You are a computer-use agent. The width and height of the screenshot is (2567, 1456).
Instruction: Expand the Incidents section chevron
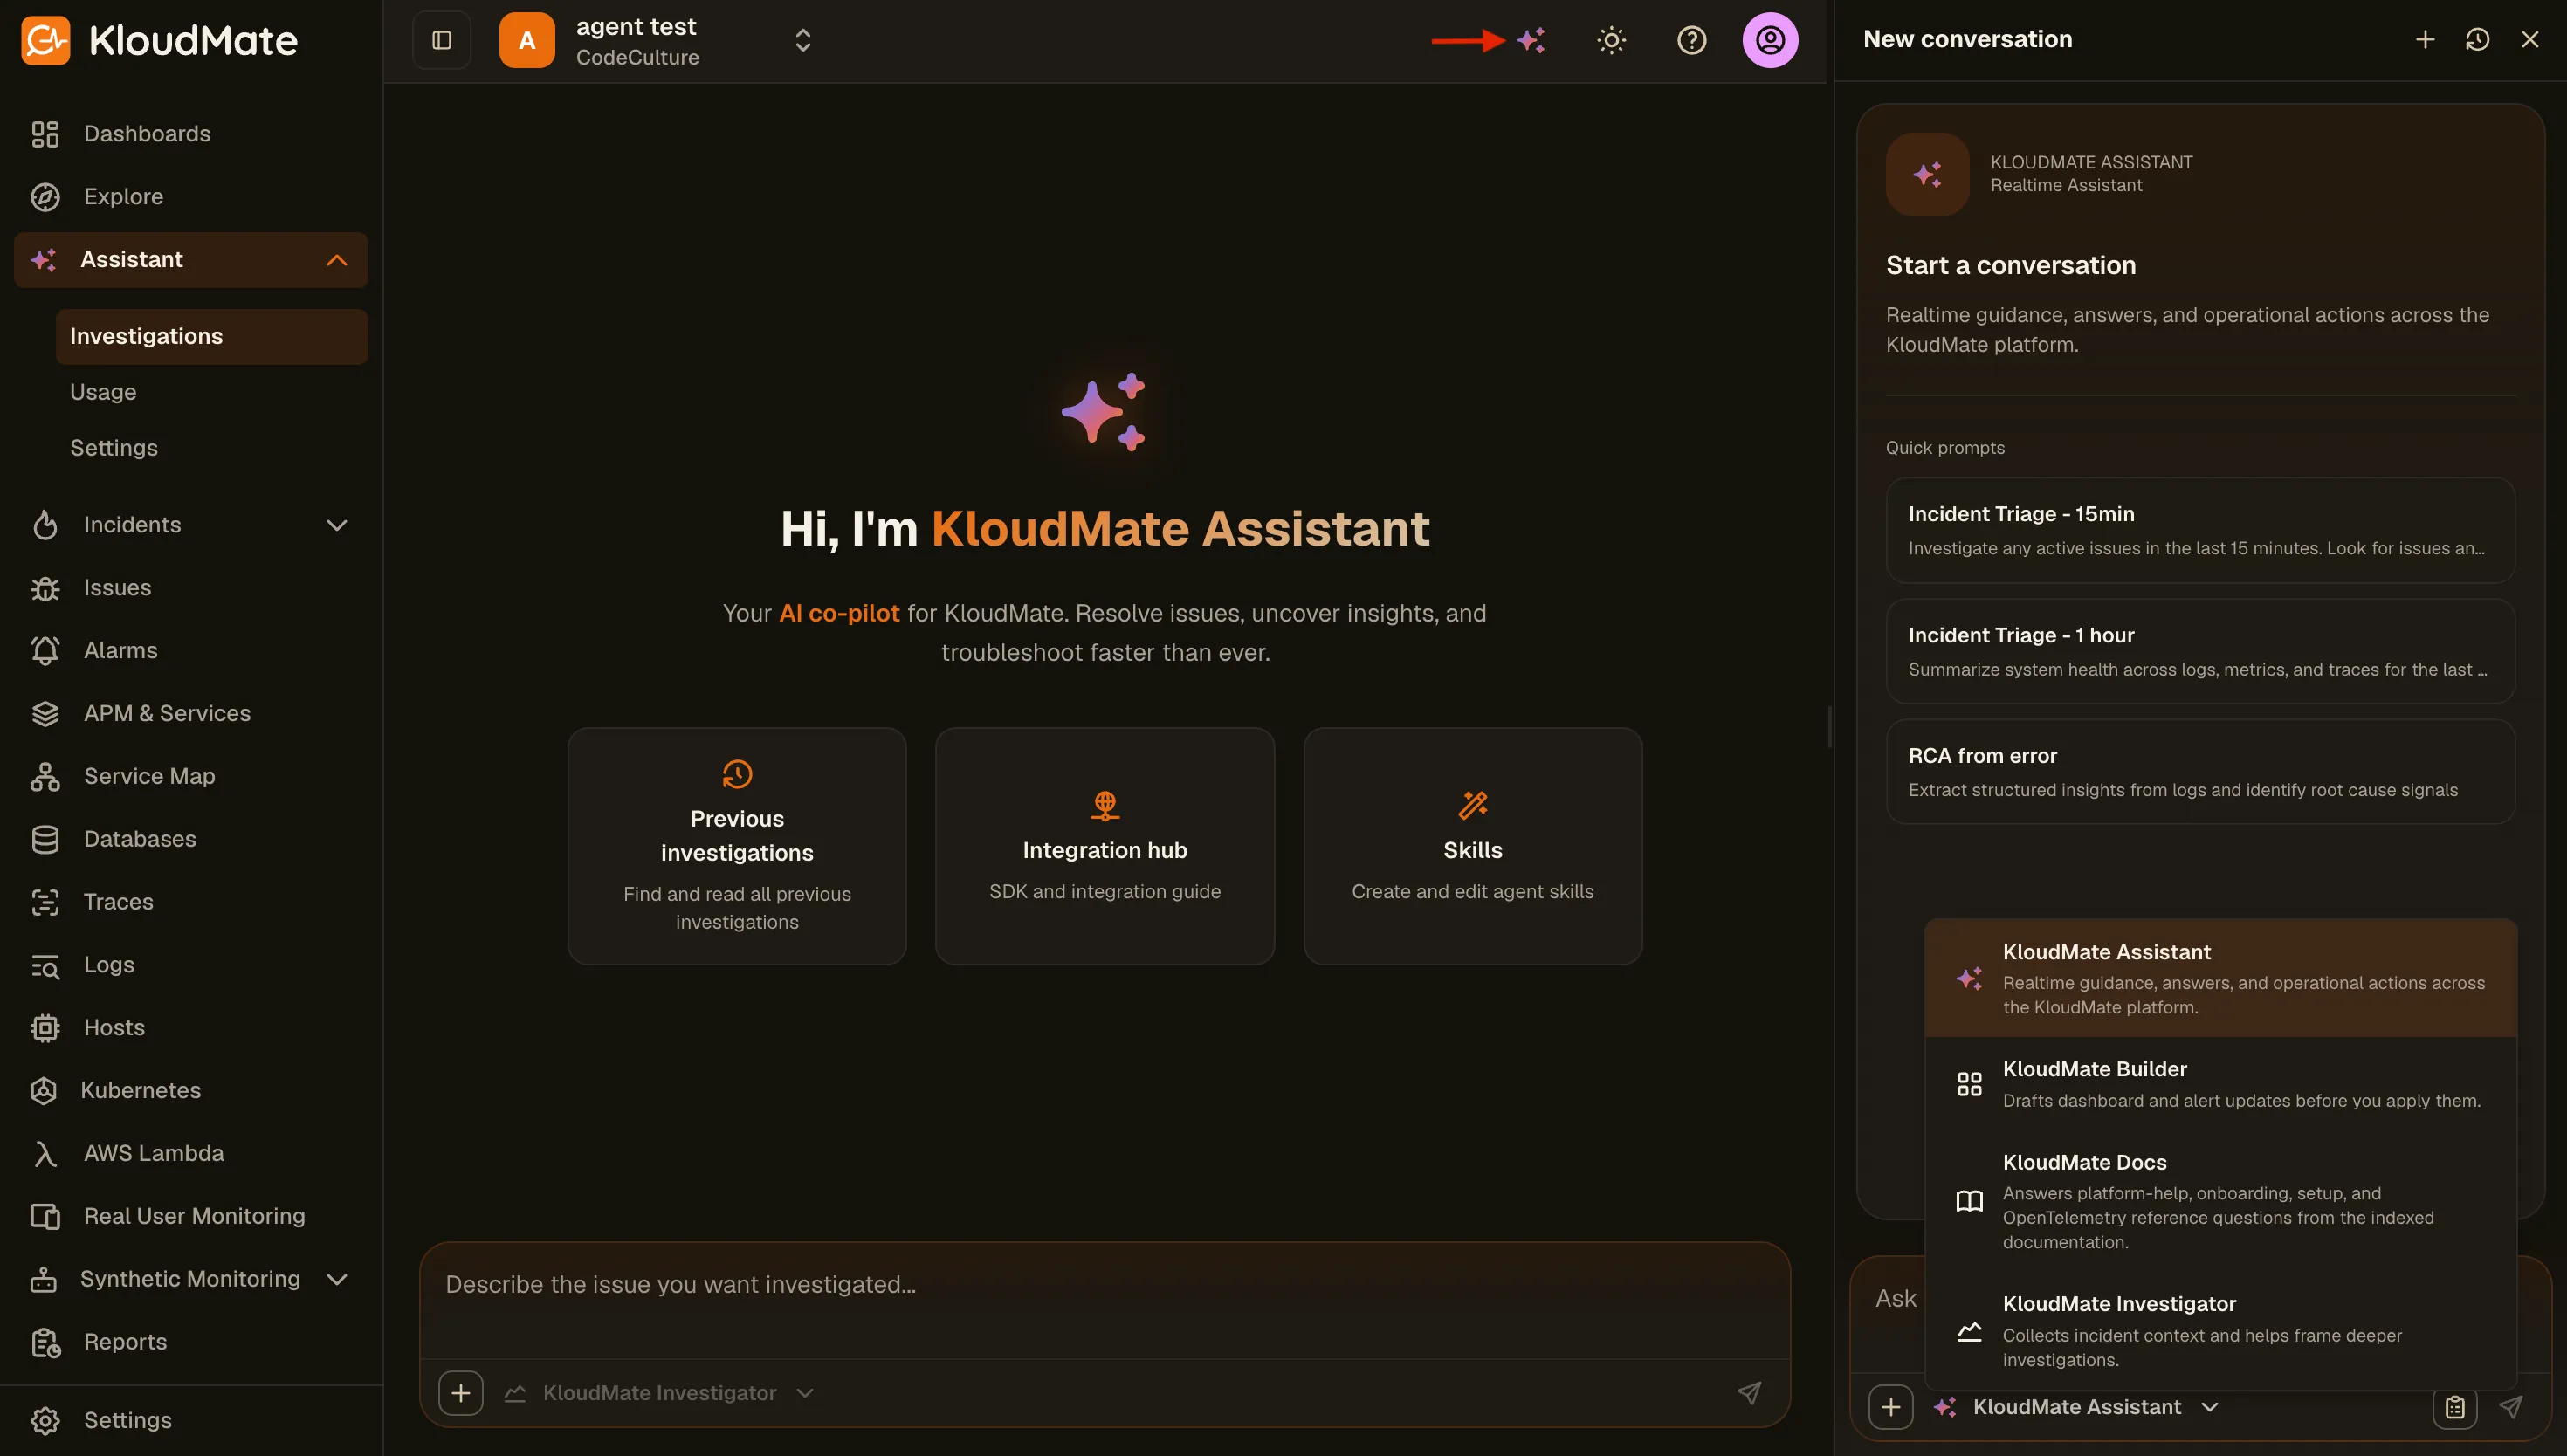tap(337, 525)
